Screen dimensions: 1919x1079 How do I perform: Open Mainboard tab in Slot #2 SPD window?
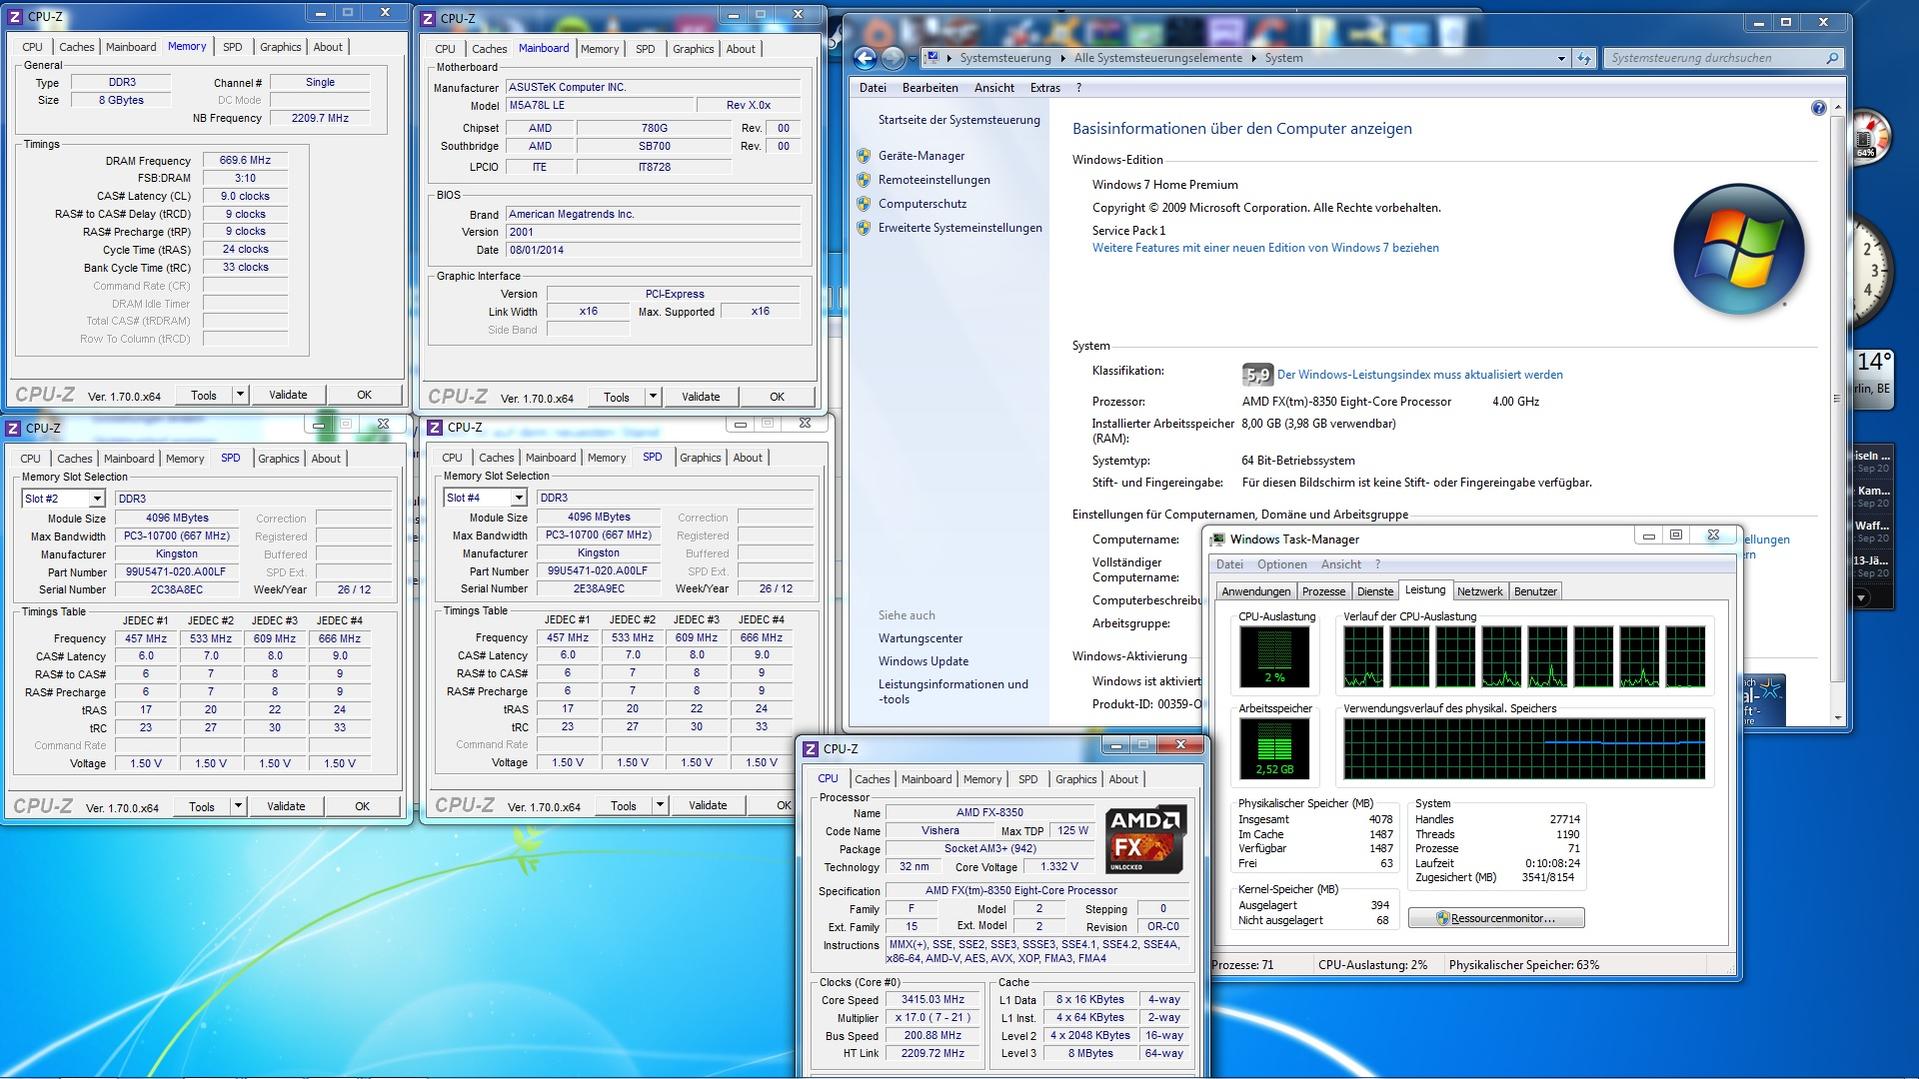pos(129,459)
